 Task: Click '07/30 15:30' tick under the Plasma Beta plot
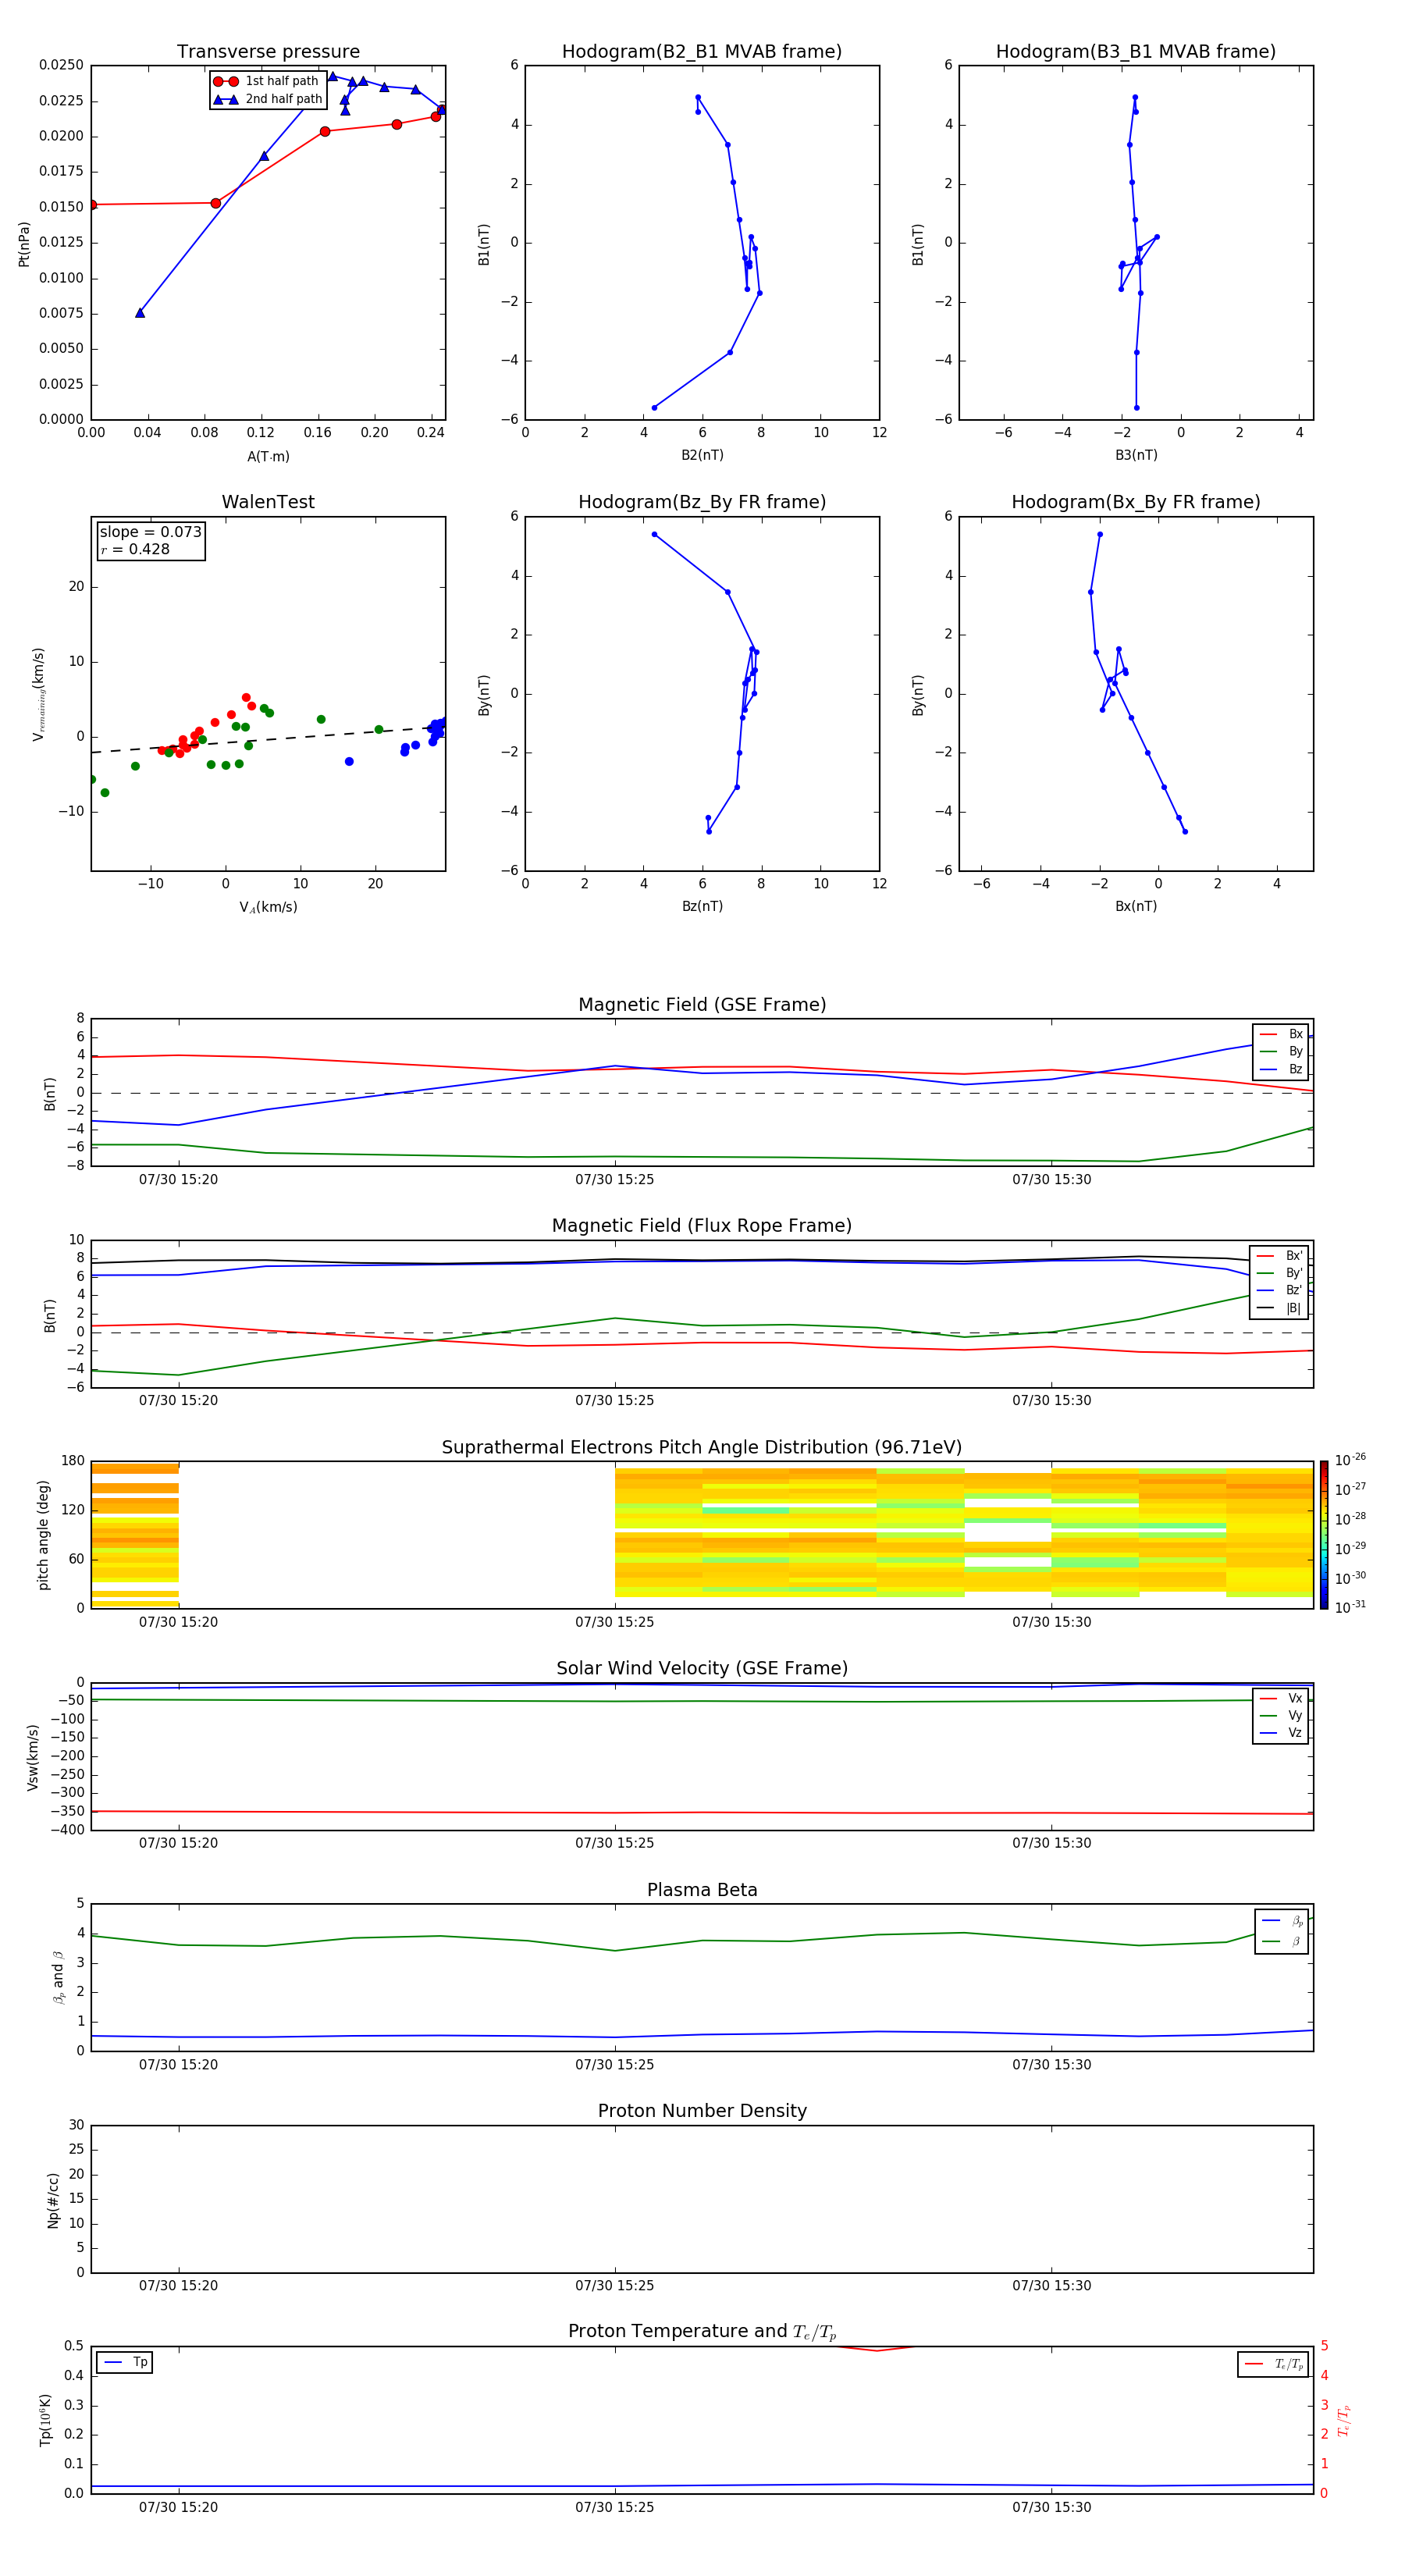point(1051,2065)
